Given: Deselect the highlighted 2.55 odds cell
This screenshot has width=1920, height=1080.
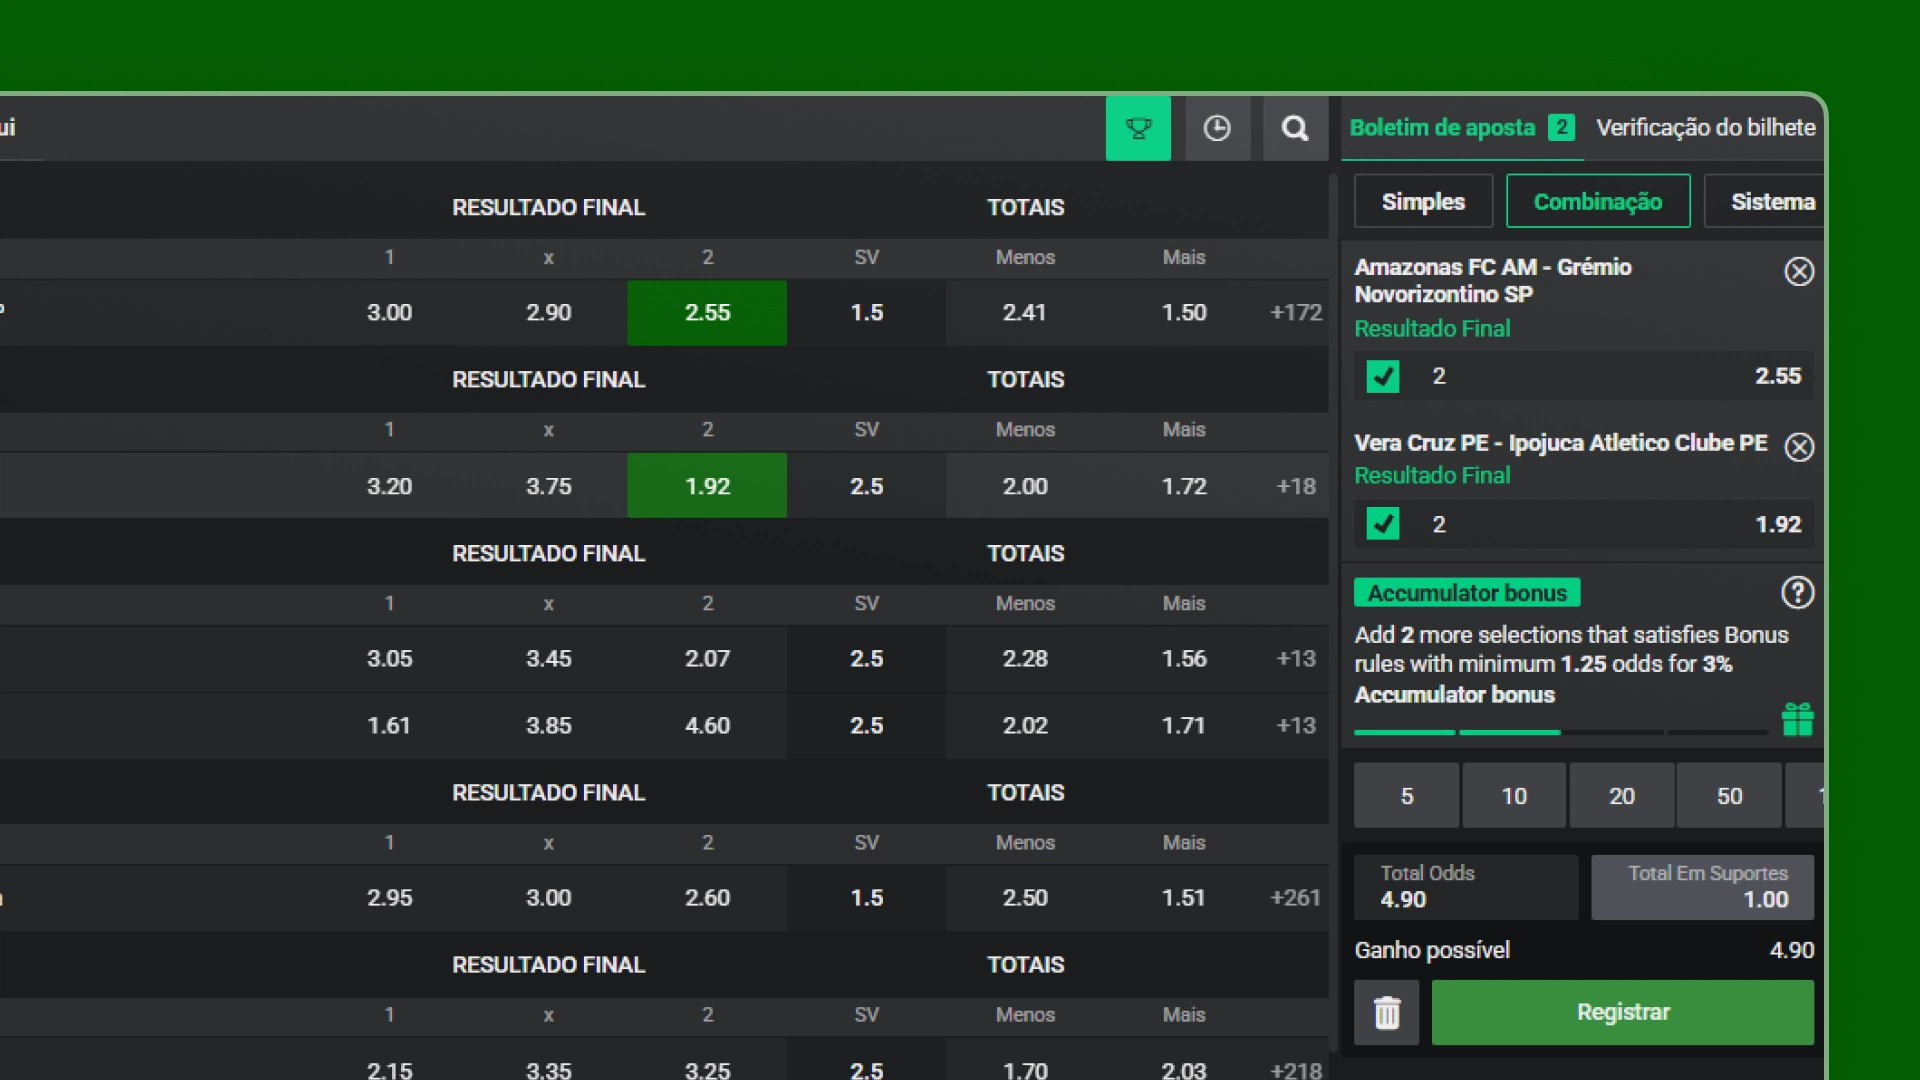Looking at the screenshot, I should (707, 313).
